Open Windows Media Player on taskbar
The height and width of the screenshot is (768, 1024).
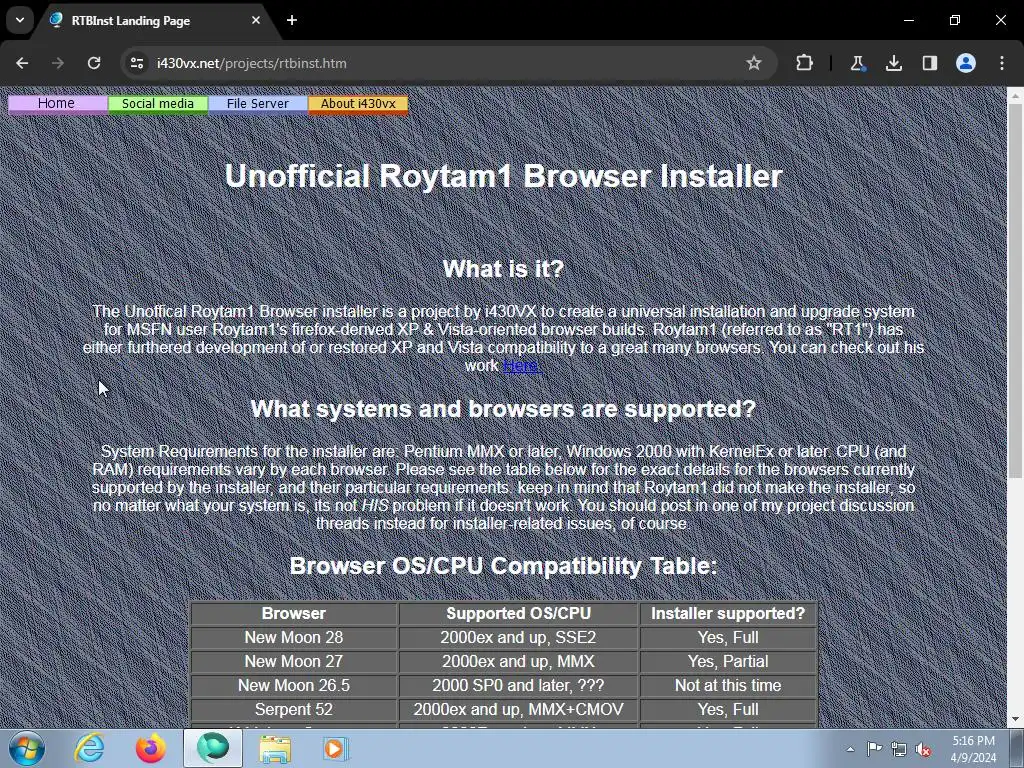coord(336,748)
